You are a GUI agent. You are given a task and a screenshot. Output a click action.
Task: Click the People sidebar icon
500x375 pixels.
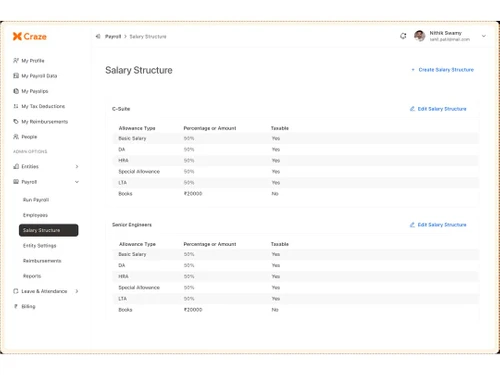coord(16,137)
